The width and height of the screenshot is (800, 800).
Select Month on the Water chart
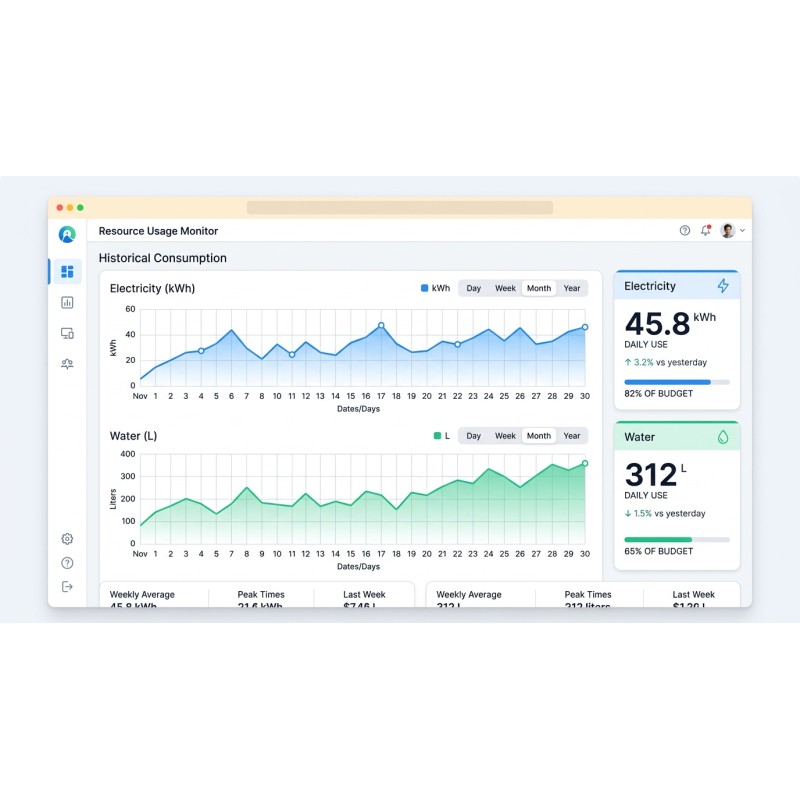[x=539, y=436]
